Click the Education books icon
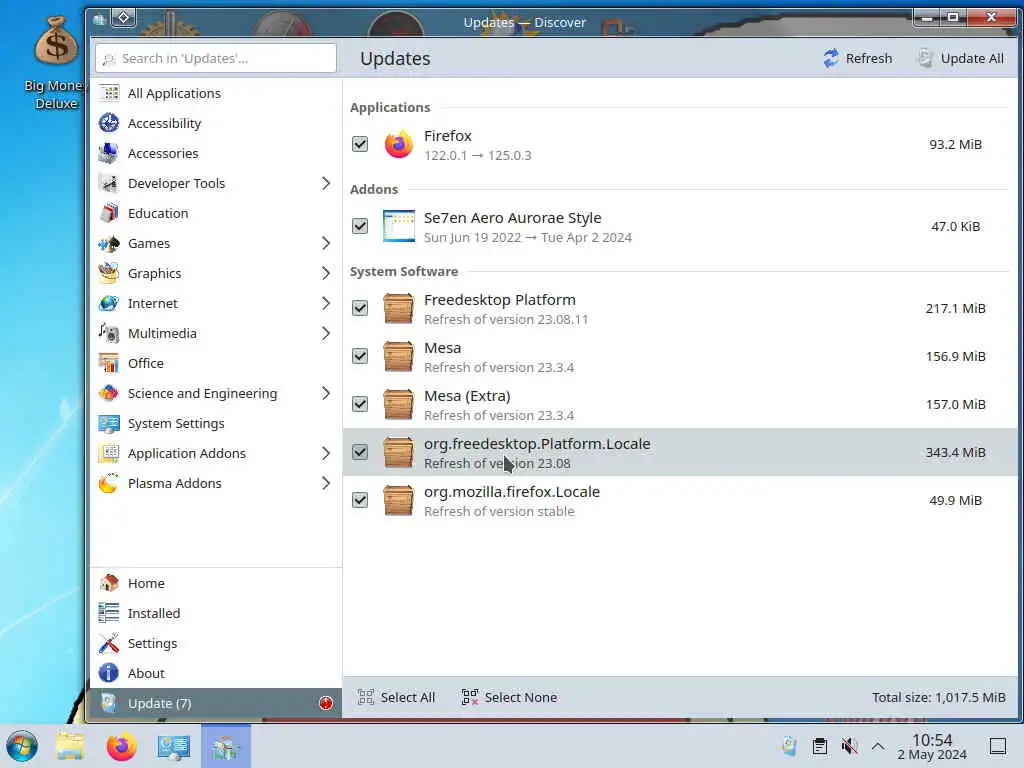The width and height of the screenshot is (1024, 768). point(109,213)
